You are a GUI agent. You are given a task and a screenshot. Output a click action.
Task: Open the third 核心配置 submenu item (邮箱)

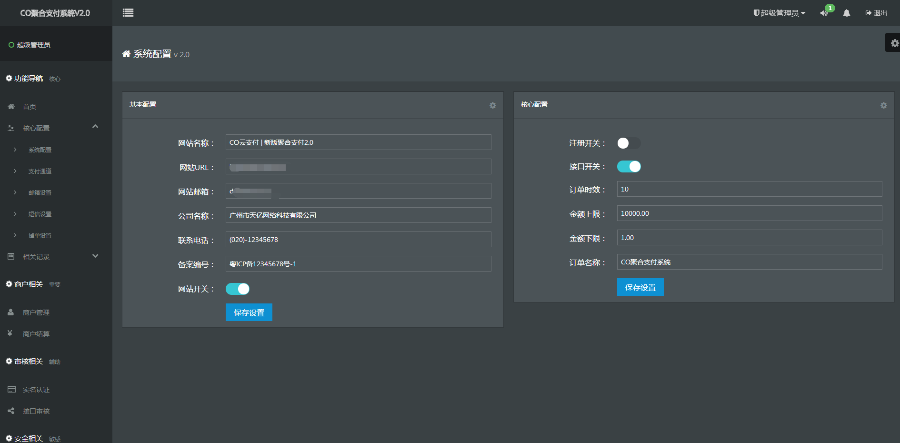(x=40, y=193)
